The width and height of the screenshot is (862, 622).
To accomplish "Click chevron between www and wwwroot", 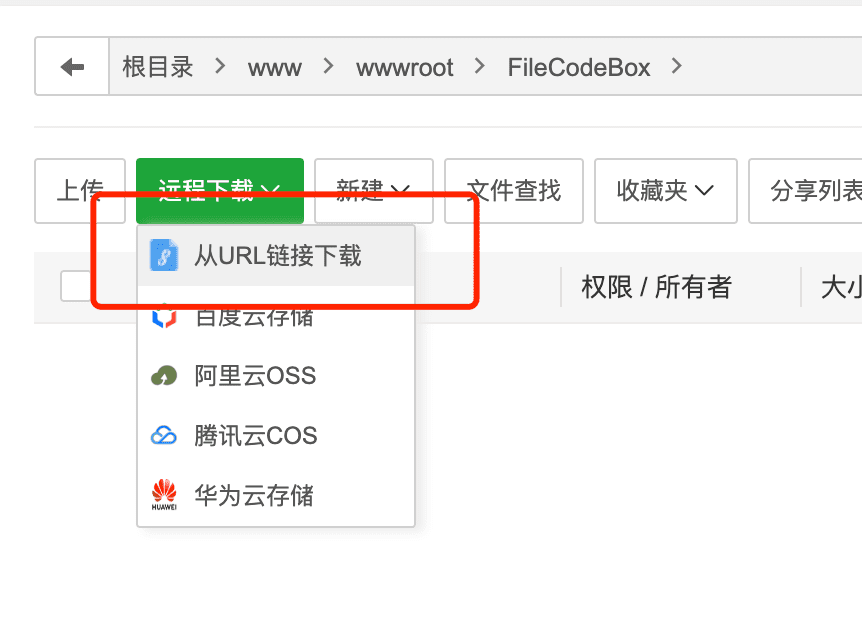I will (x=329, y=67).
